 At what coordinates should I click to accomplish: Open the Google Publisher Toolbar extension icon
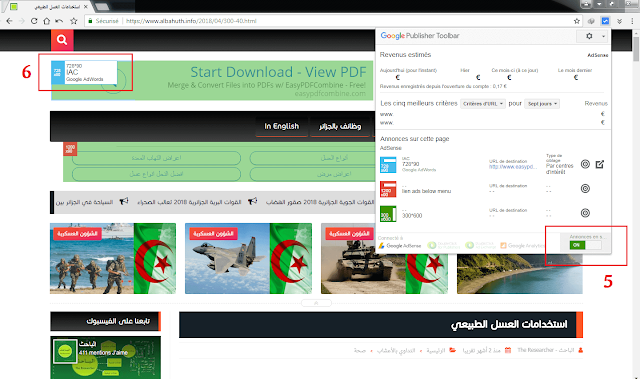point(605,21)
